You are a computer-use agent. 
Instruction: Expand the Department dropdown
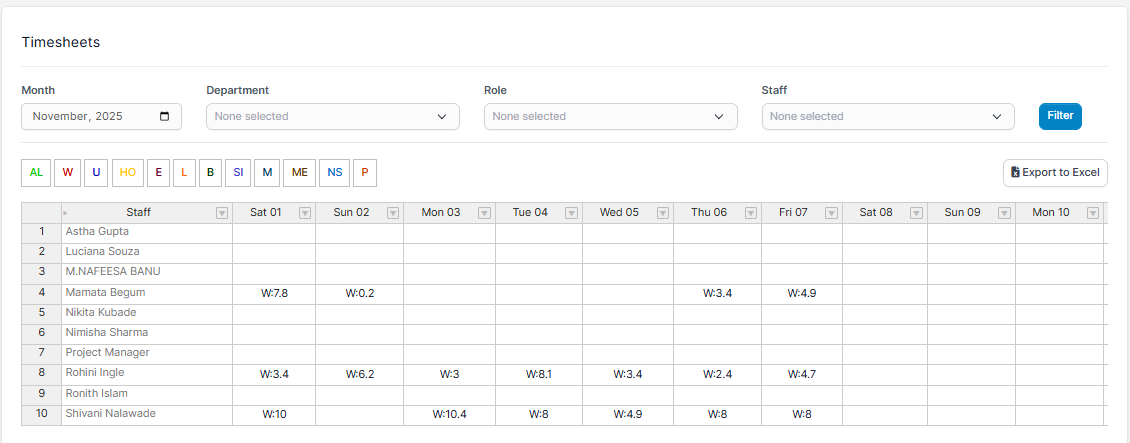(x=332, y=117)
